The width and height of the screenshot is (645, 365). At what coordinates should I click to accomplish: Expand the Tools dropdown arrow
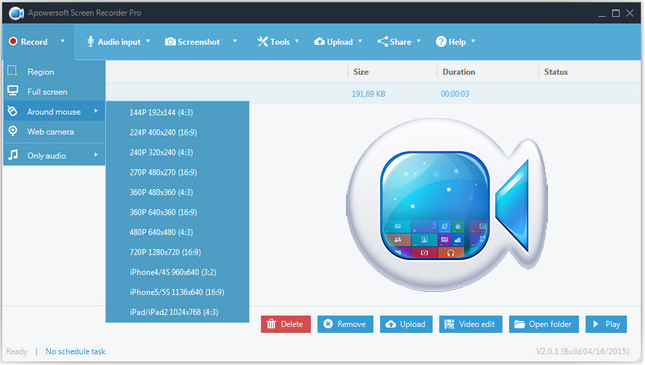point(297,41)
